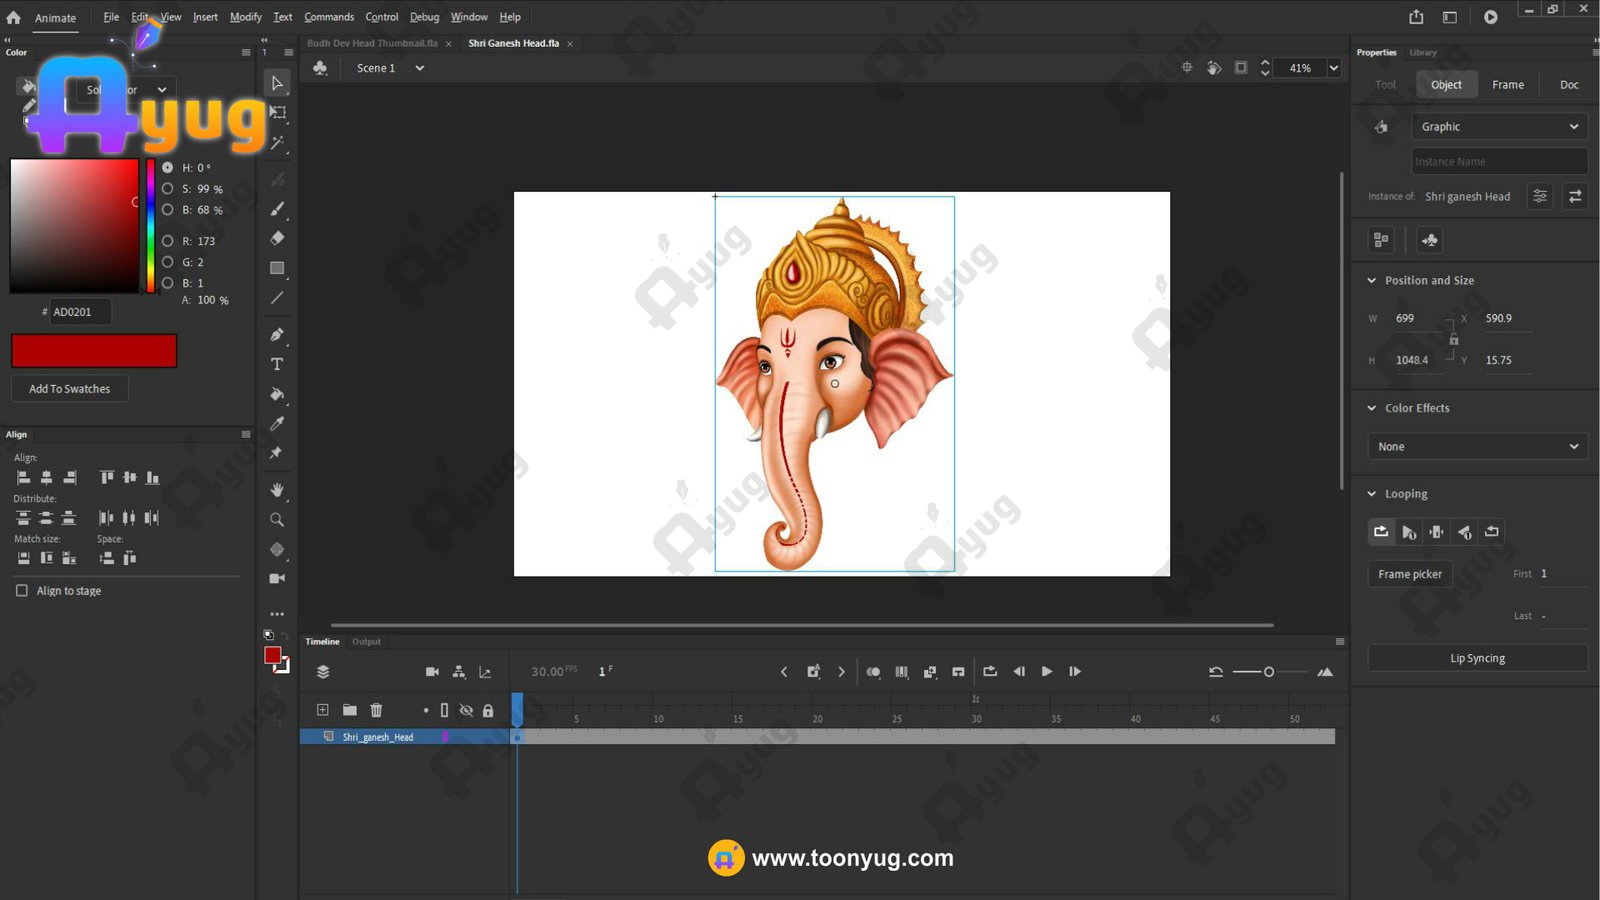1600x900 pixels.
Task: Click the hex color AD0201 field
Action: pos(80,312)
